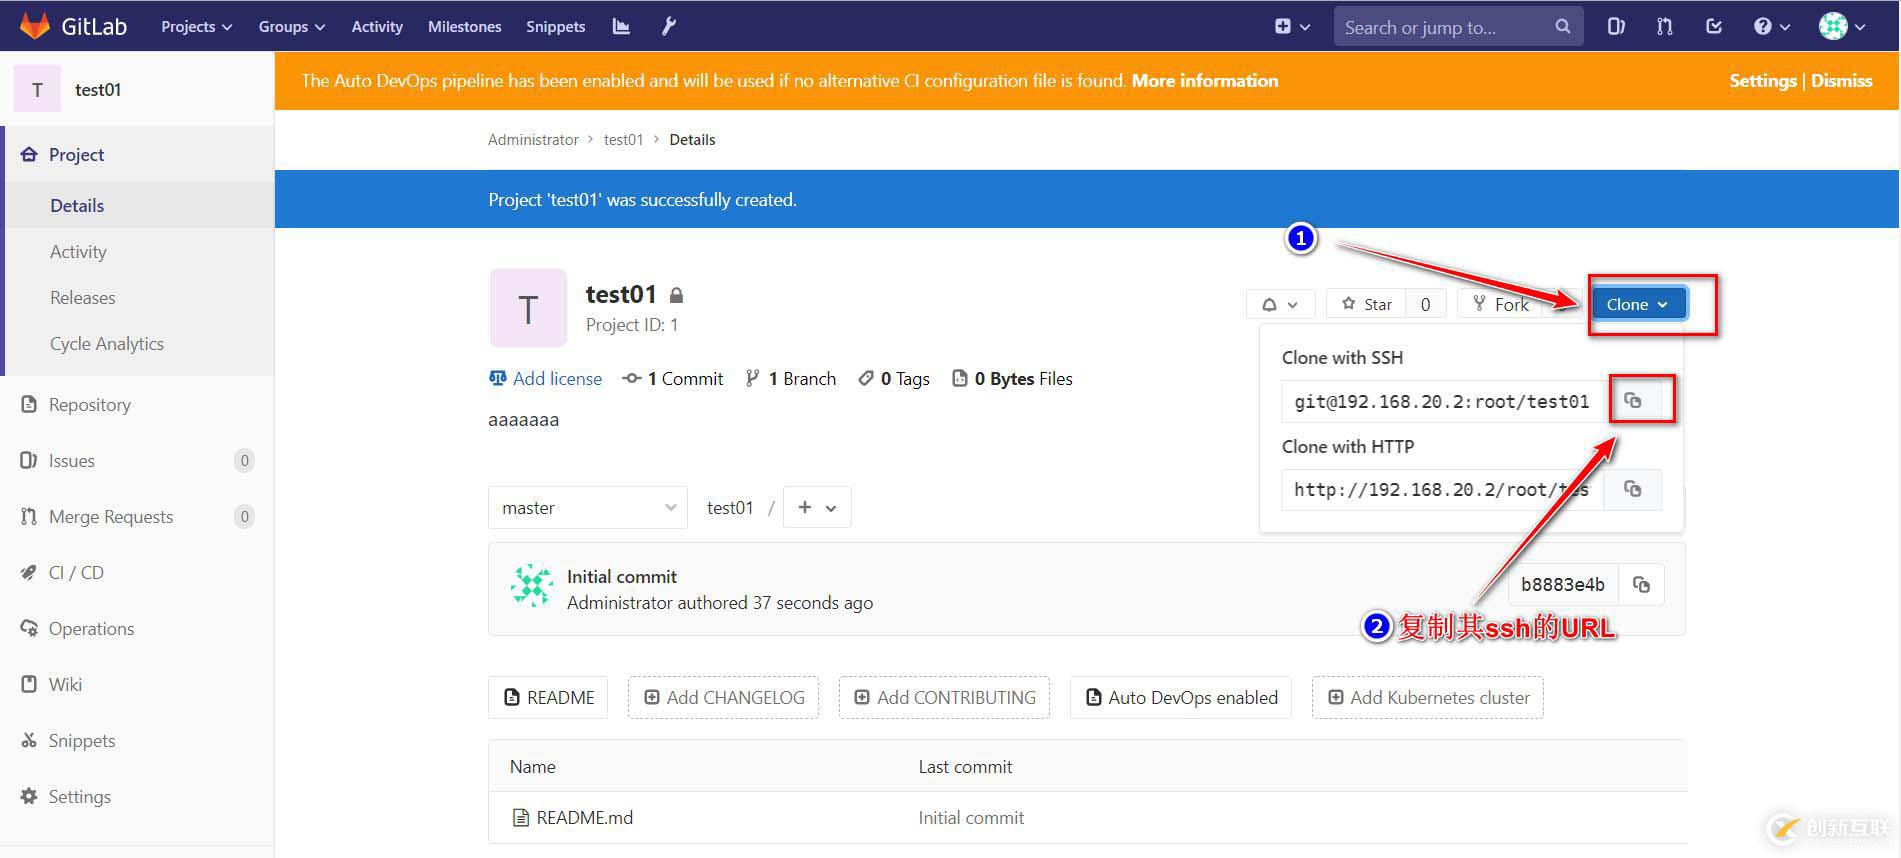Open the issues icon in top bar

1615,27
